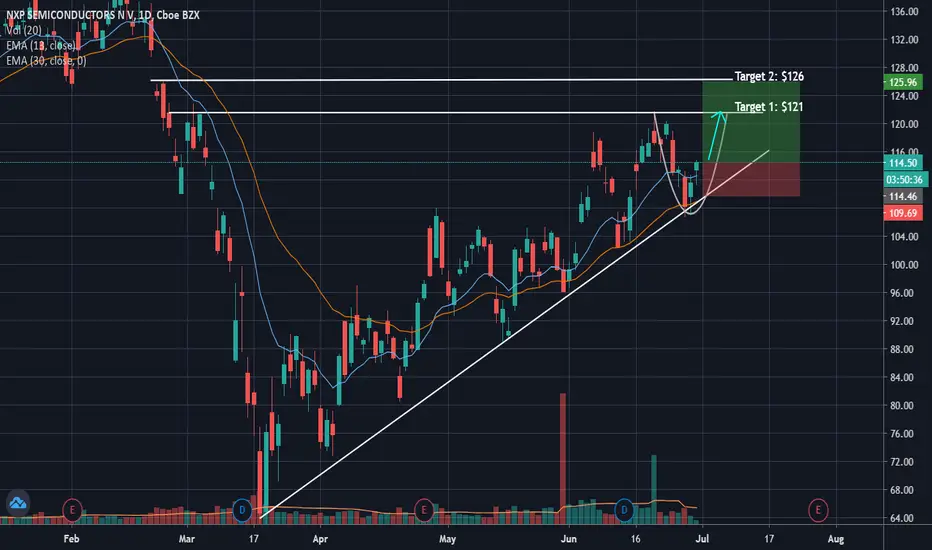
Task: Select the red stop-loss zone of long position
Action: pos(751,179)
